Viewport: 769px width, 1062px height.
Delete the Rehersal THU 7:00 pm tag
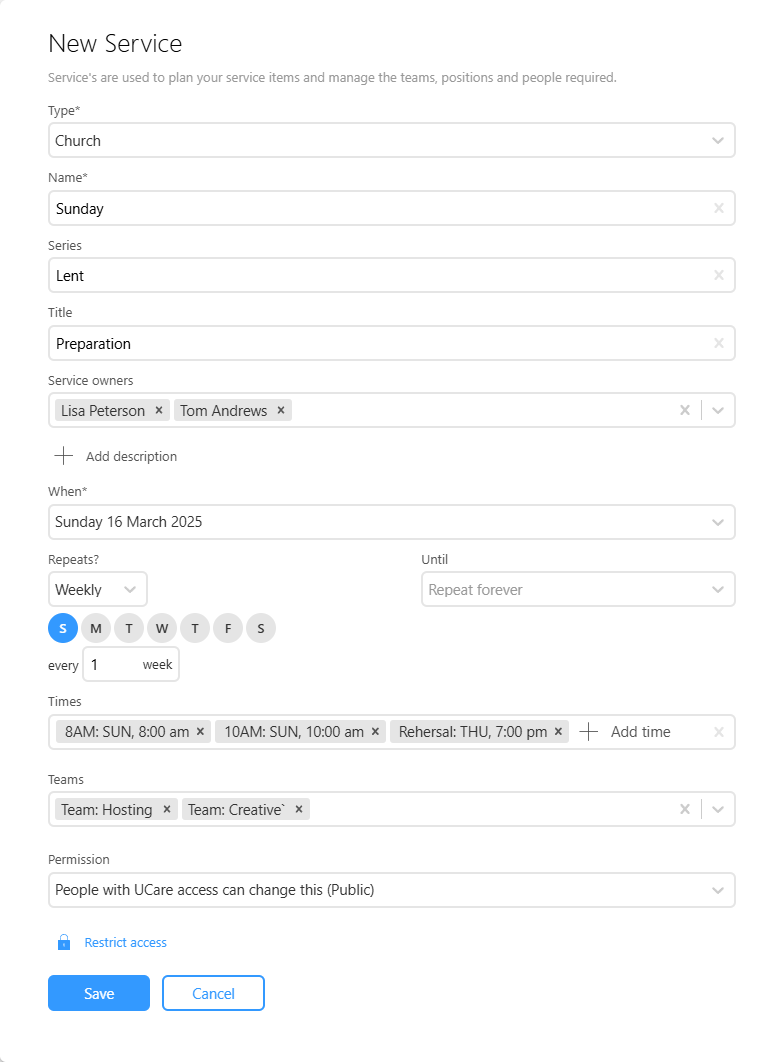(x=558, y=732)
